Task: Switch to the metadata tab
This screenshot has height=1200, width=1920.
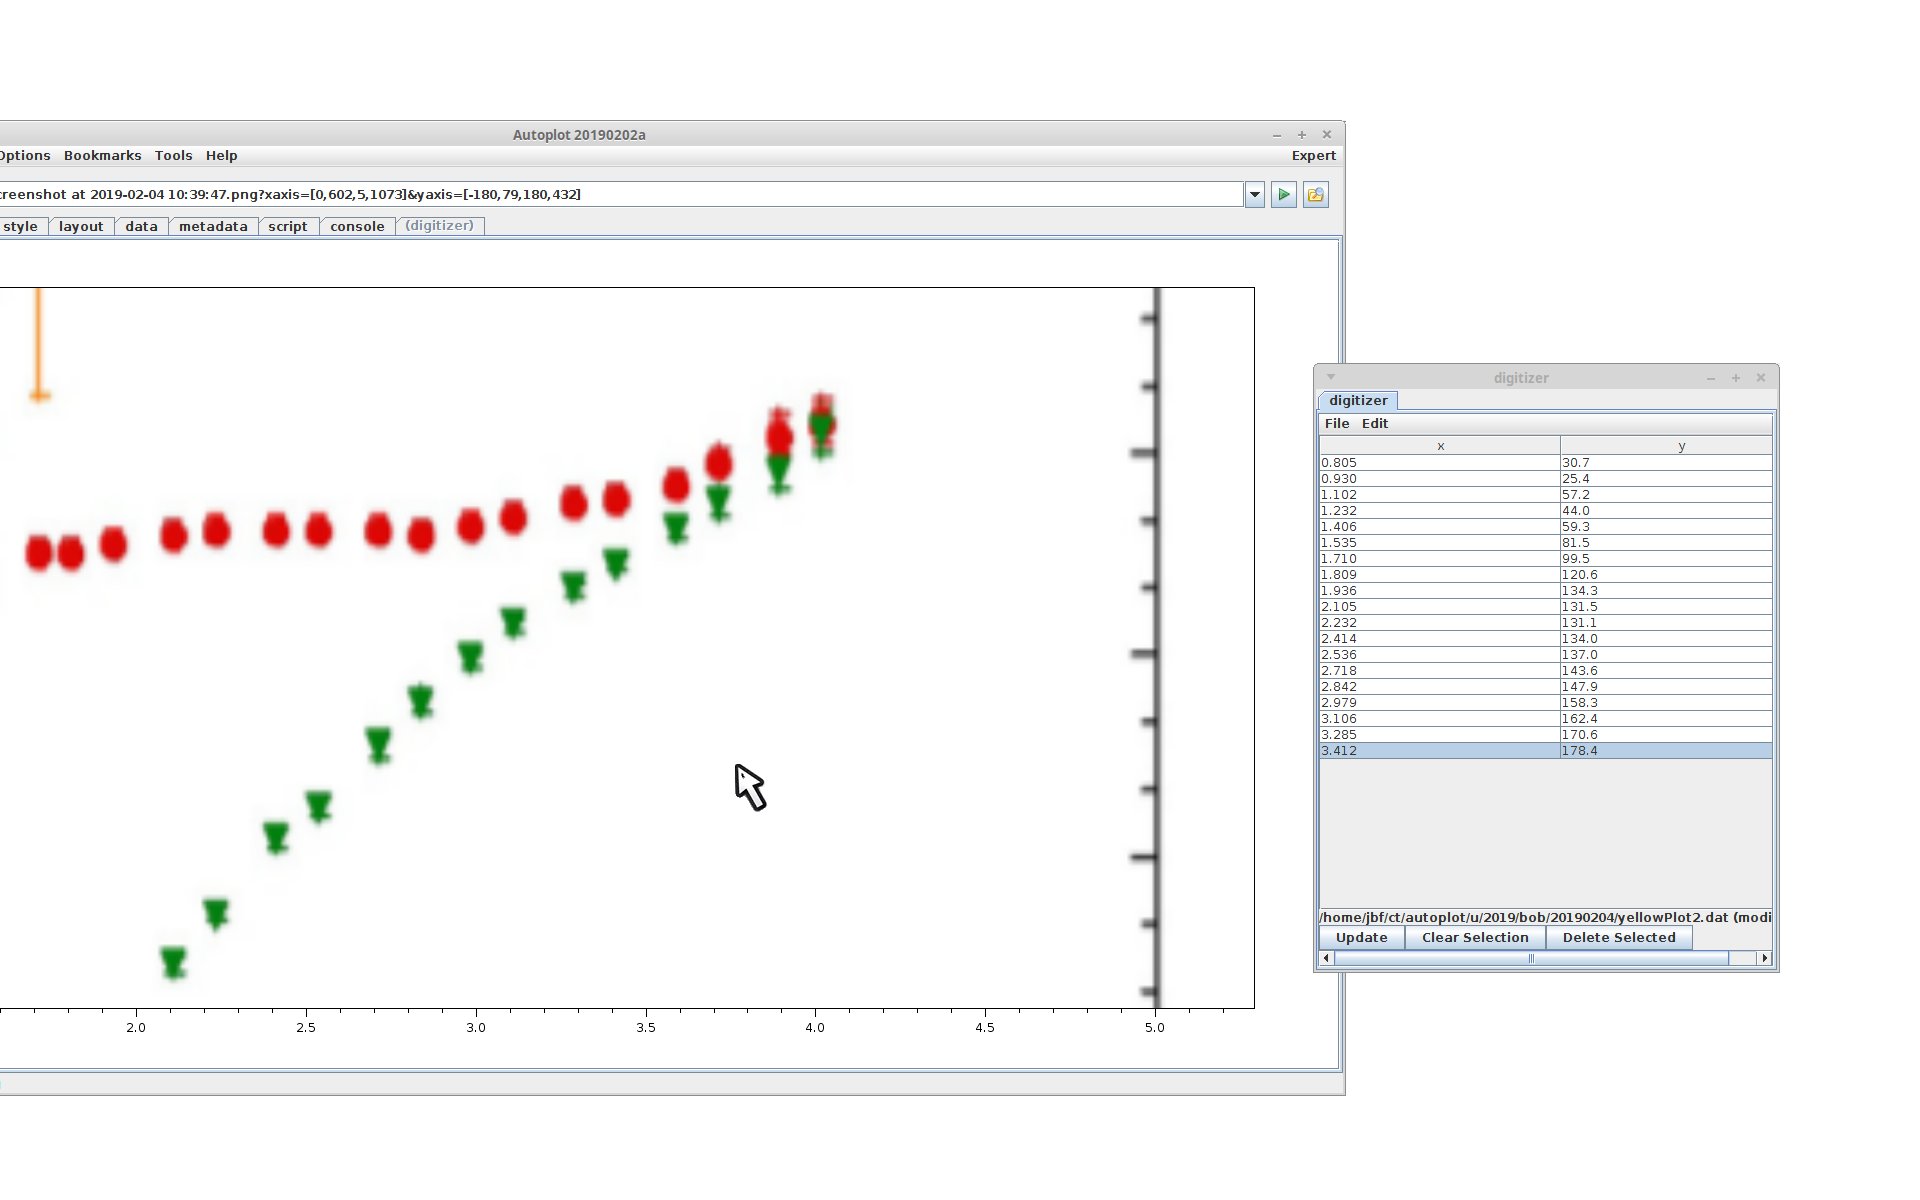Action: (213, 227)
